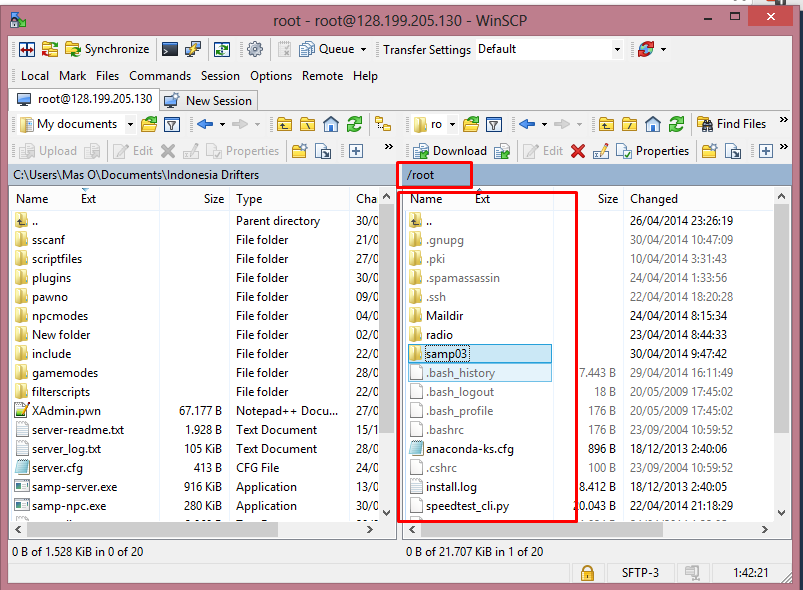Open in PuTTY icon
The width and height of the screenshot is (803, 590).
[193, 49]
